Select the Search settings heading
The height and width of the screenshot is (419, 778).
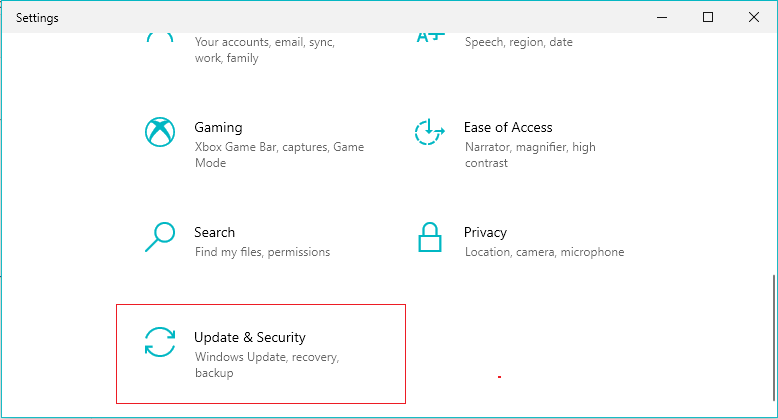click(214, 232)
